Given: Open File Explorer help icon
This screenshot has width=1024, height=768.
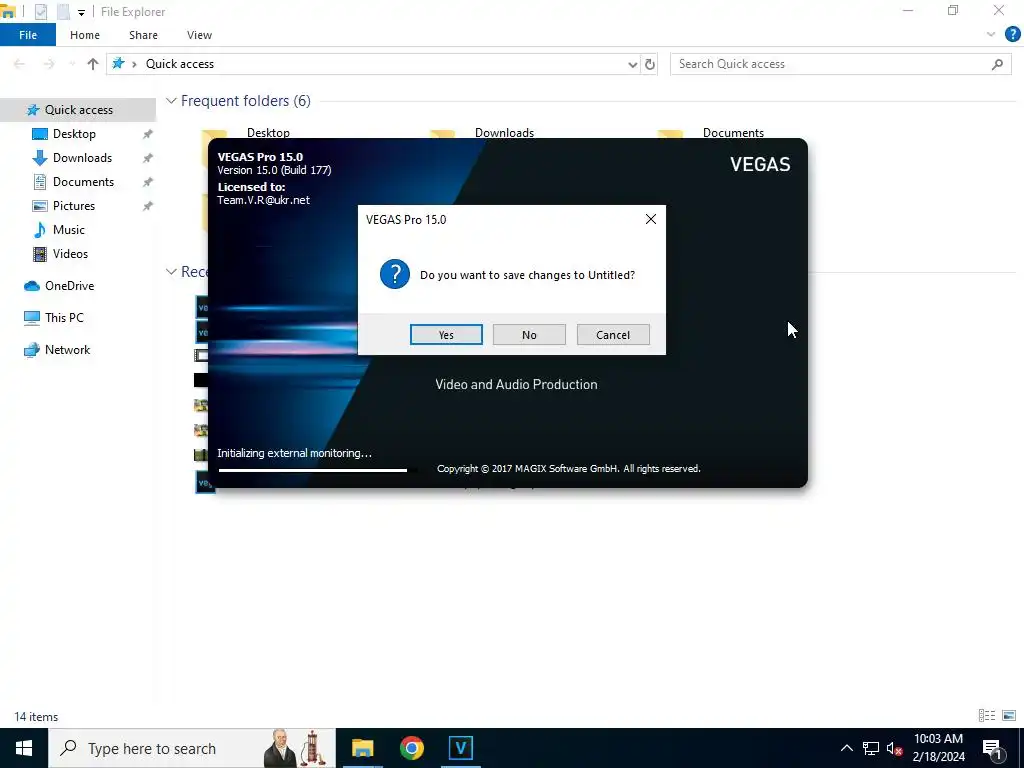Looking at the screenshot, I should pyautogui.click(x=1012, y=35).
